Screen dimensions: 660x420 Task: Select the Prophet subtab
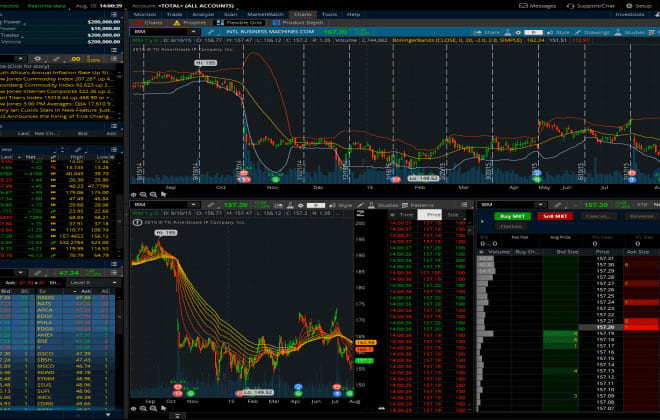click(190, 23)
